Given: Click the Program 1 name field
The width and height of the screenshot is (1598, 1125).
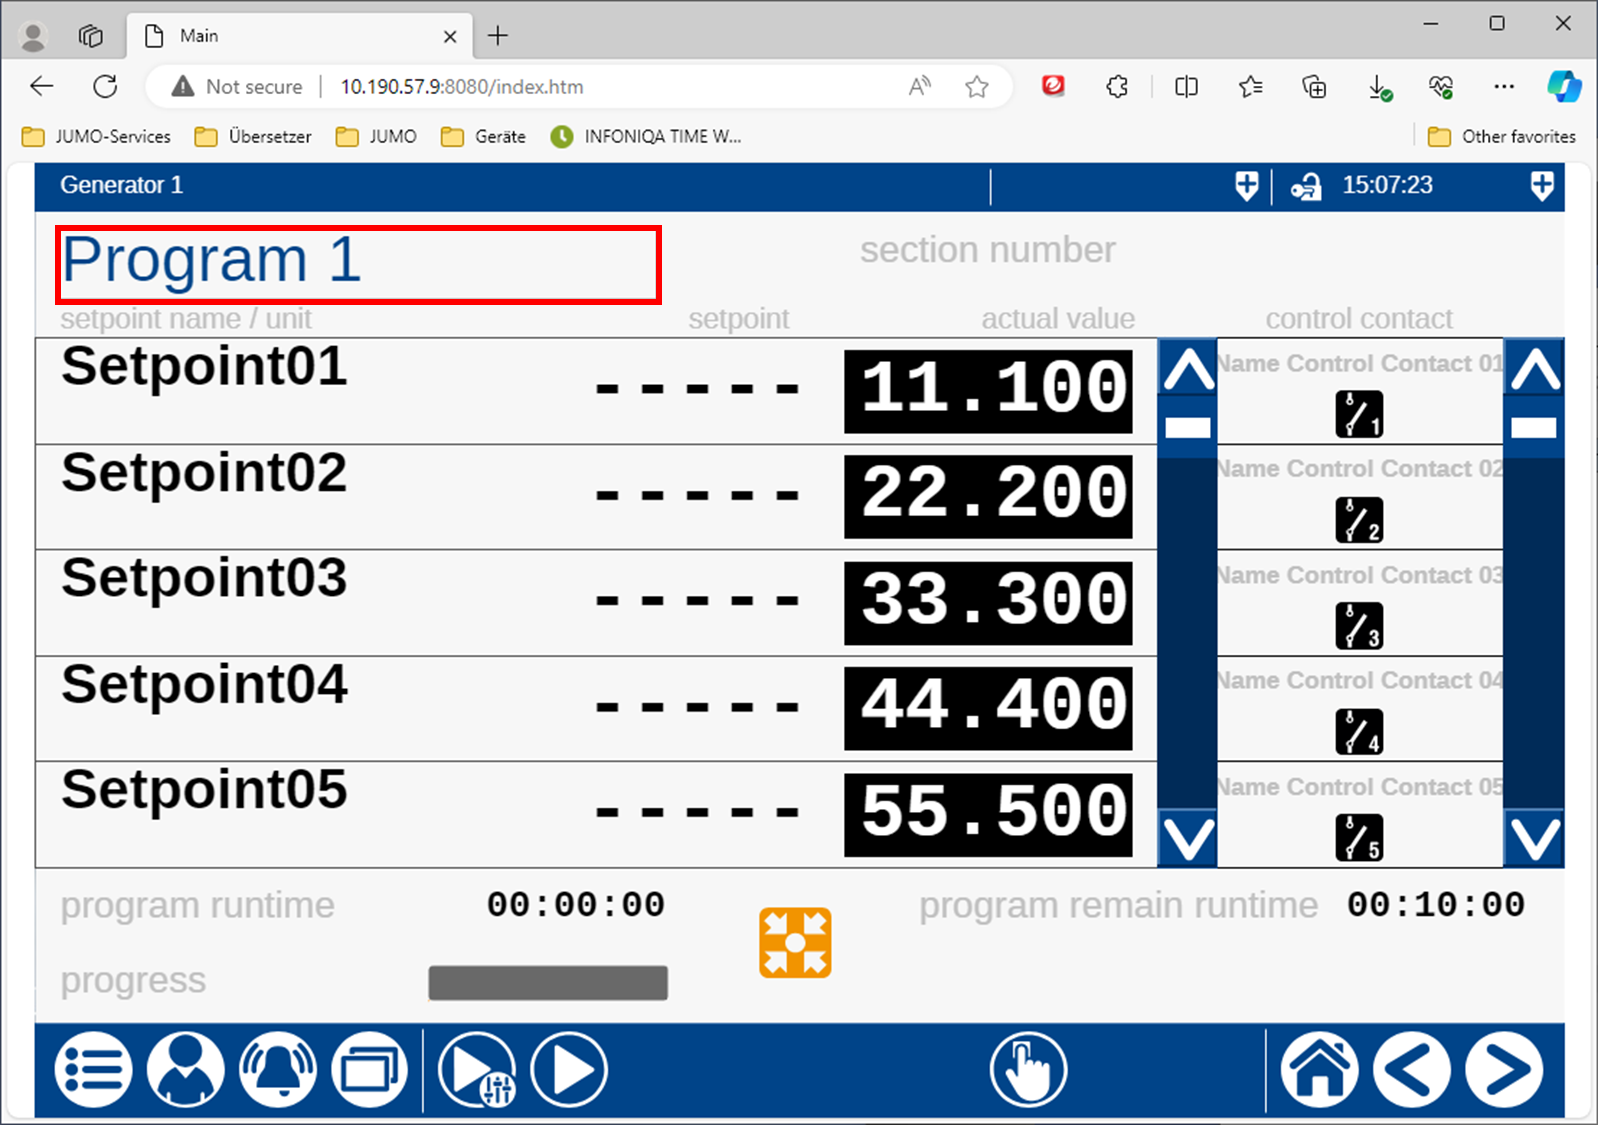Looking at the screenshot, I should pyautogui.click(x=358, y=264).
